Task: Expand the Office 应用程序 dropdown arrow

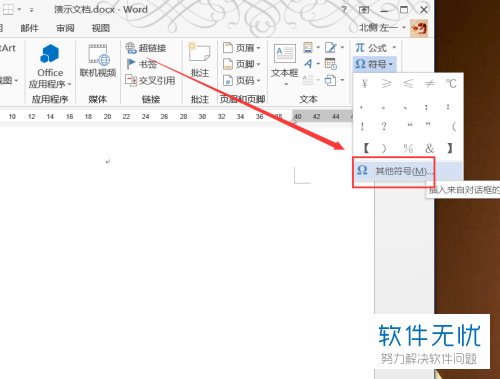Action: coord(69,84)
